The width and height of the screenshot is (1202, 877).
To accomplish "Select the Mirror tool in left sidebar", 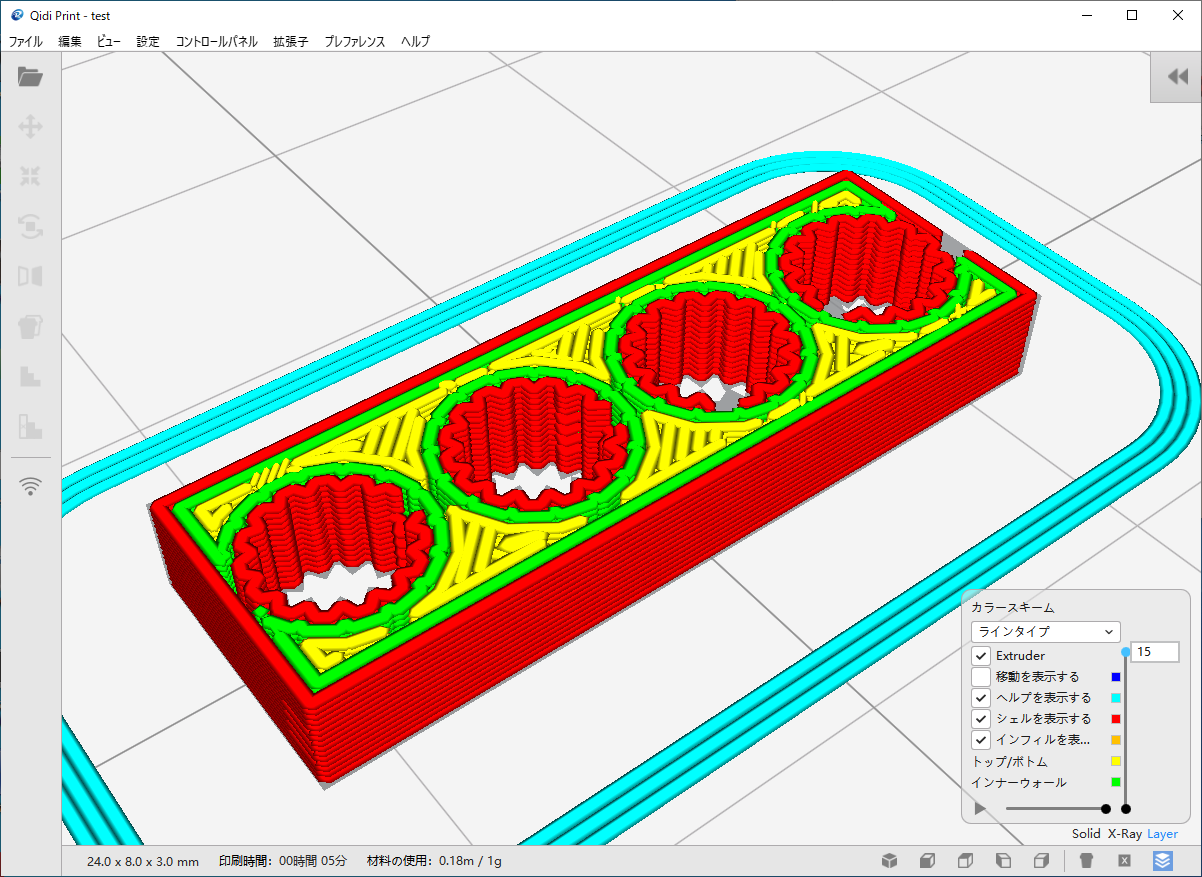I will 30,276.
